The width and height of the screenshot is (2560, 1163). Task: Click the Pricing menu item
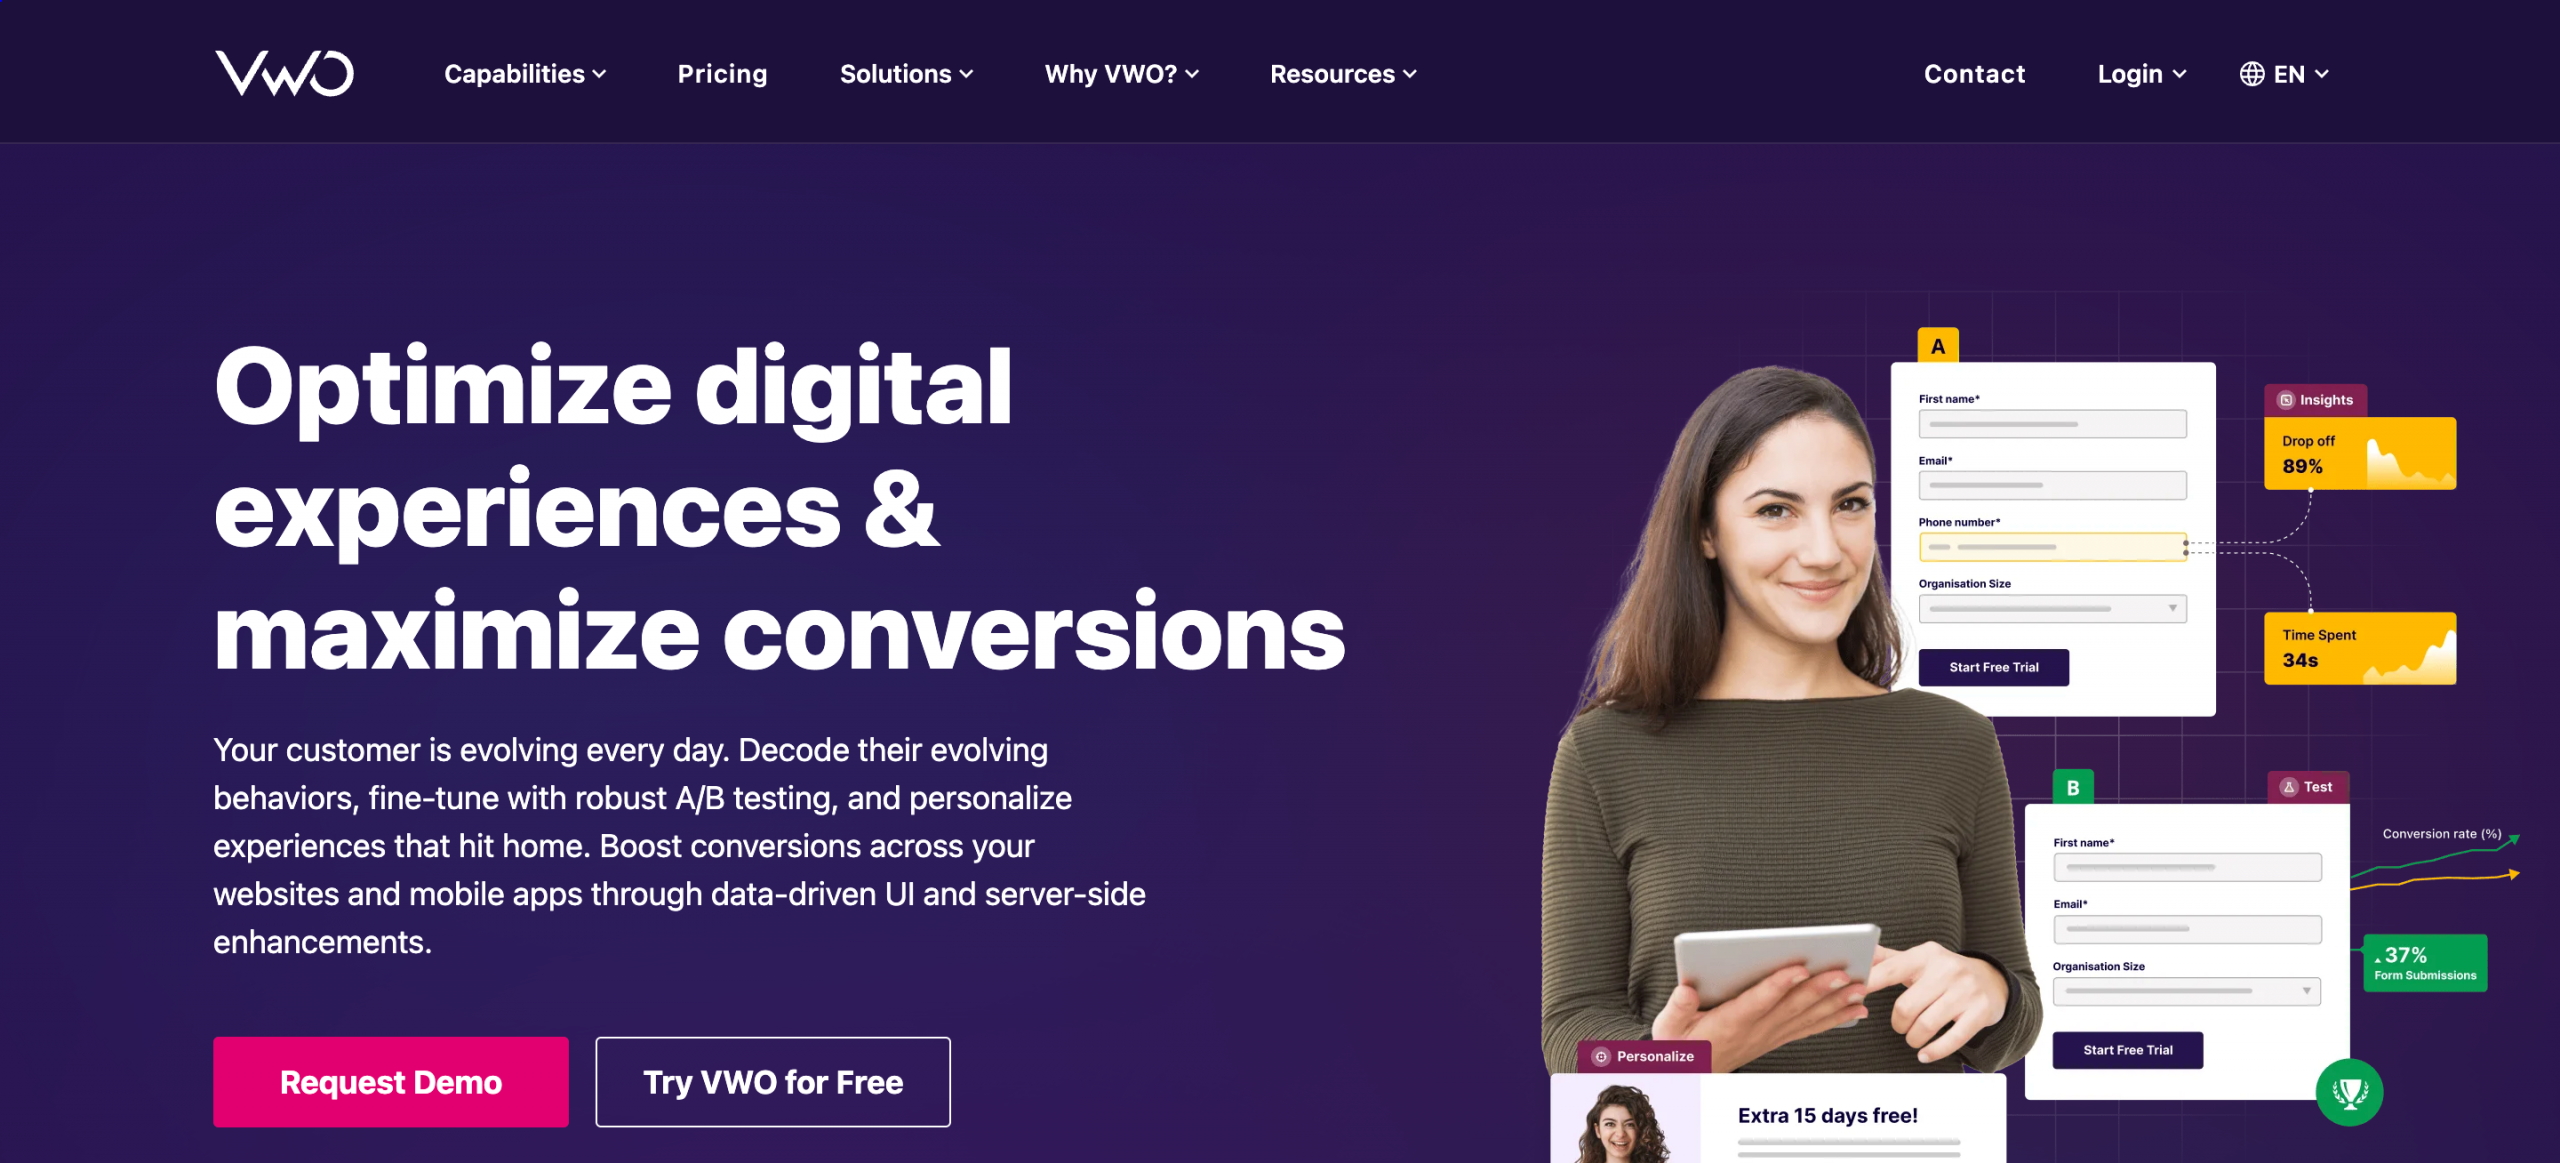pos(720,74)
